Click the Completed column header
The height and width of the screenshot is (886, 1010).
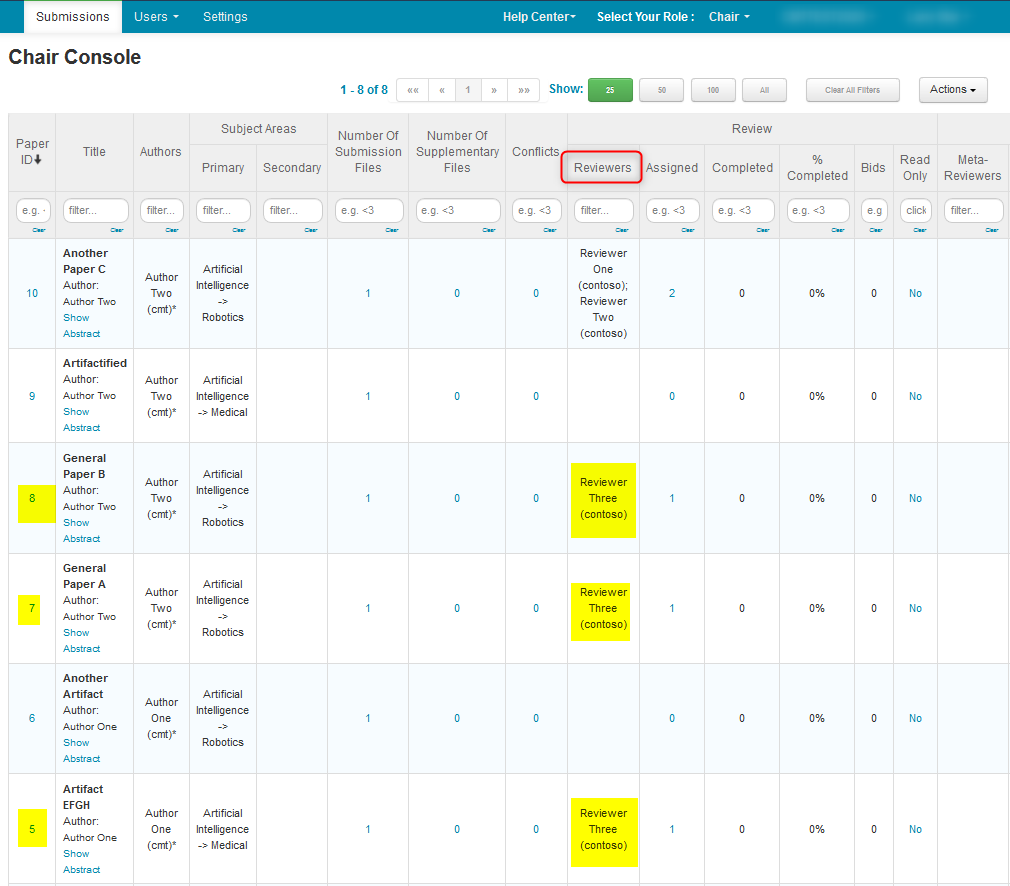point(742,168)
